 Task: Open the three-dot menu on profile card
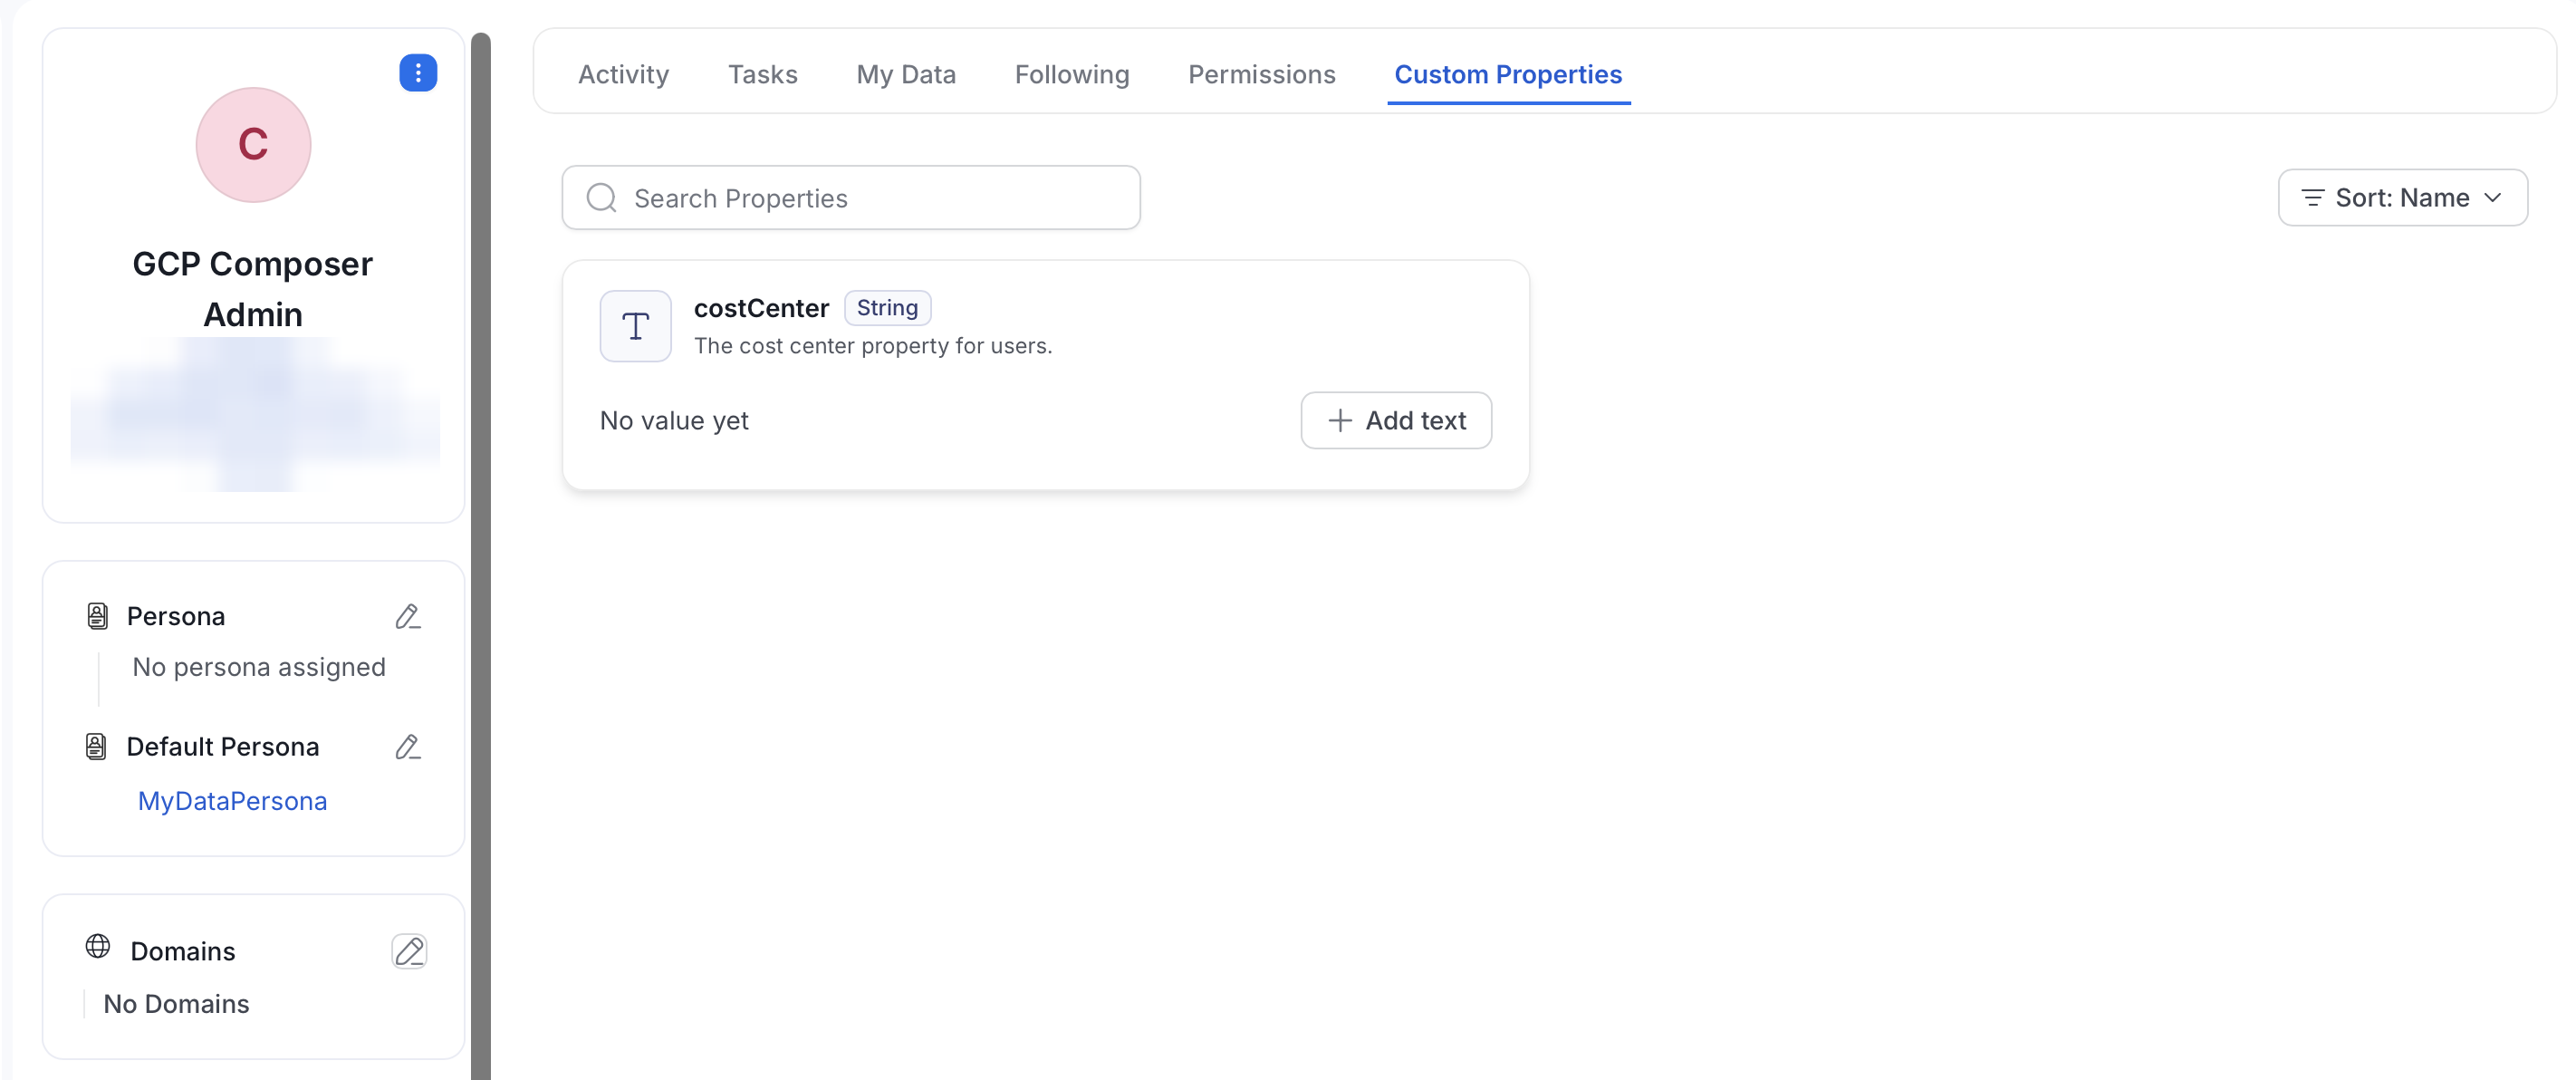[418, 72]
